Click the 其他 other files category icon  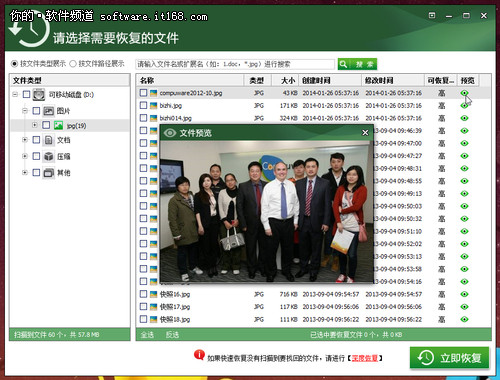pos(49,173)
